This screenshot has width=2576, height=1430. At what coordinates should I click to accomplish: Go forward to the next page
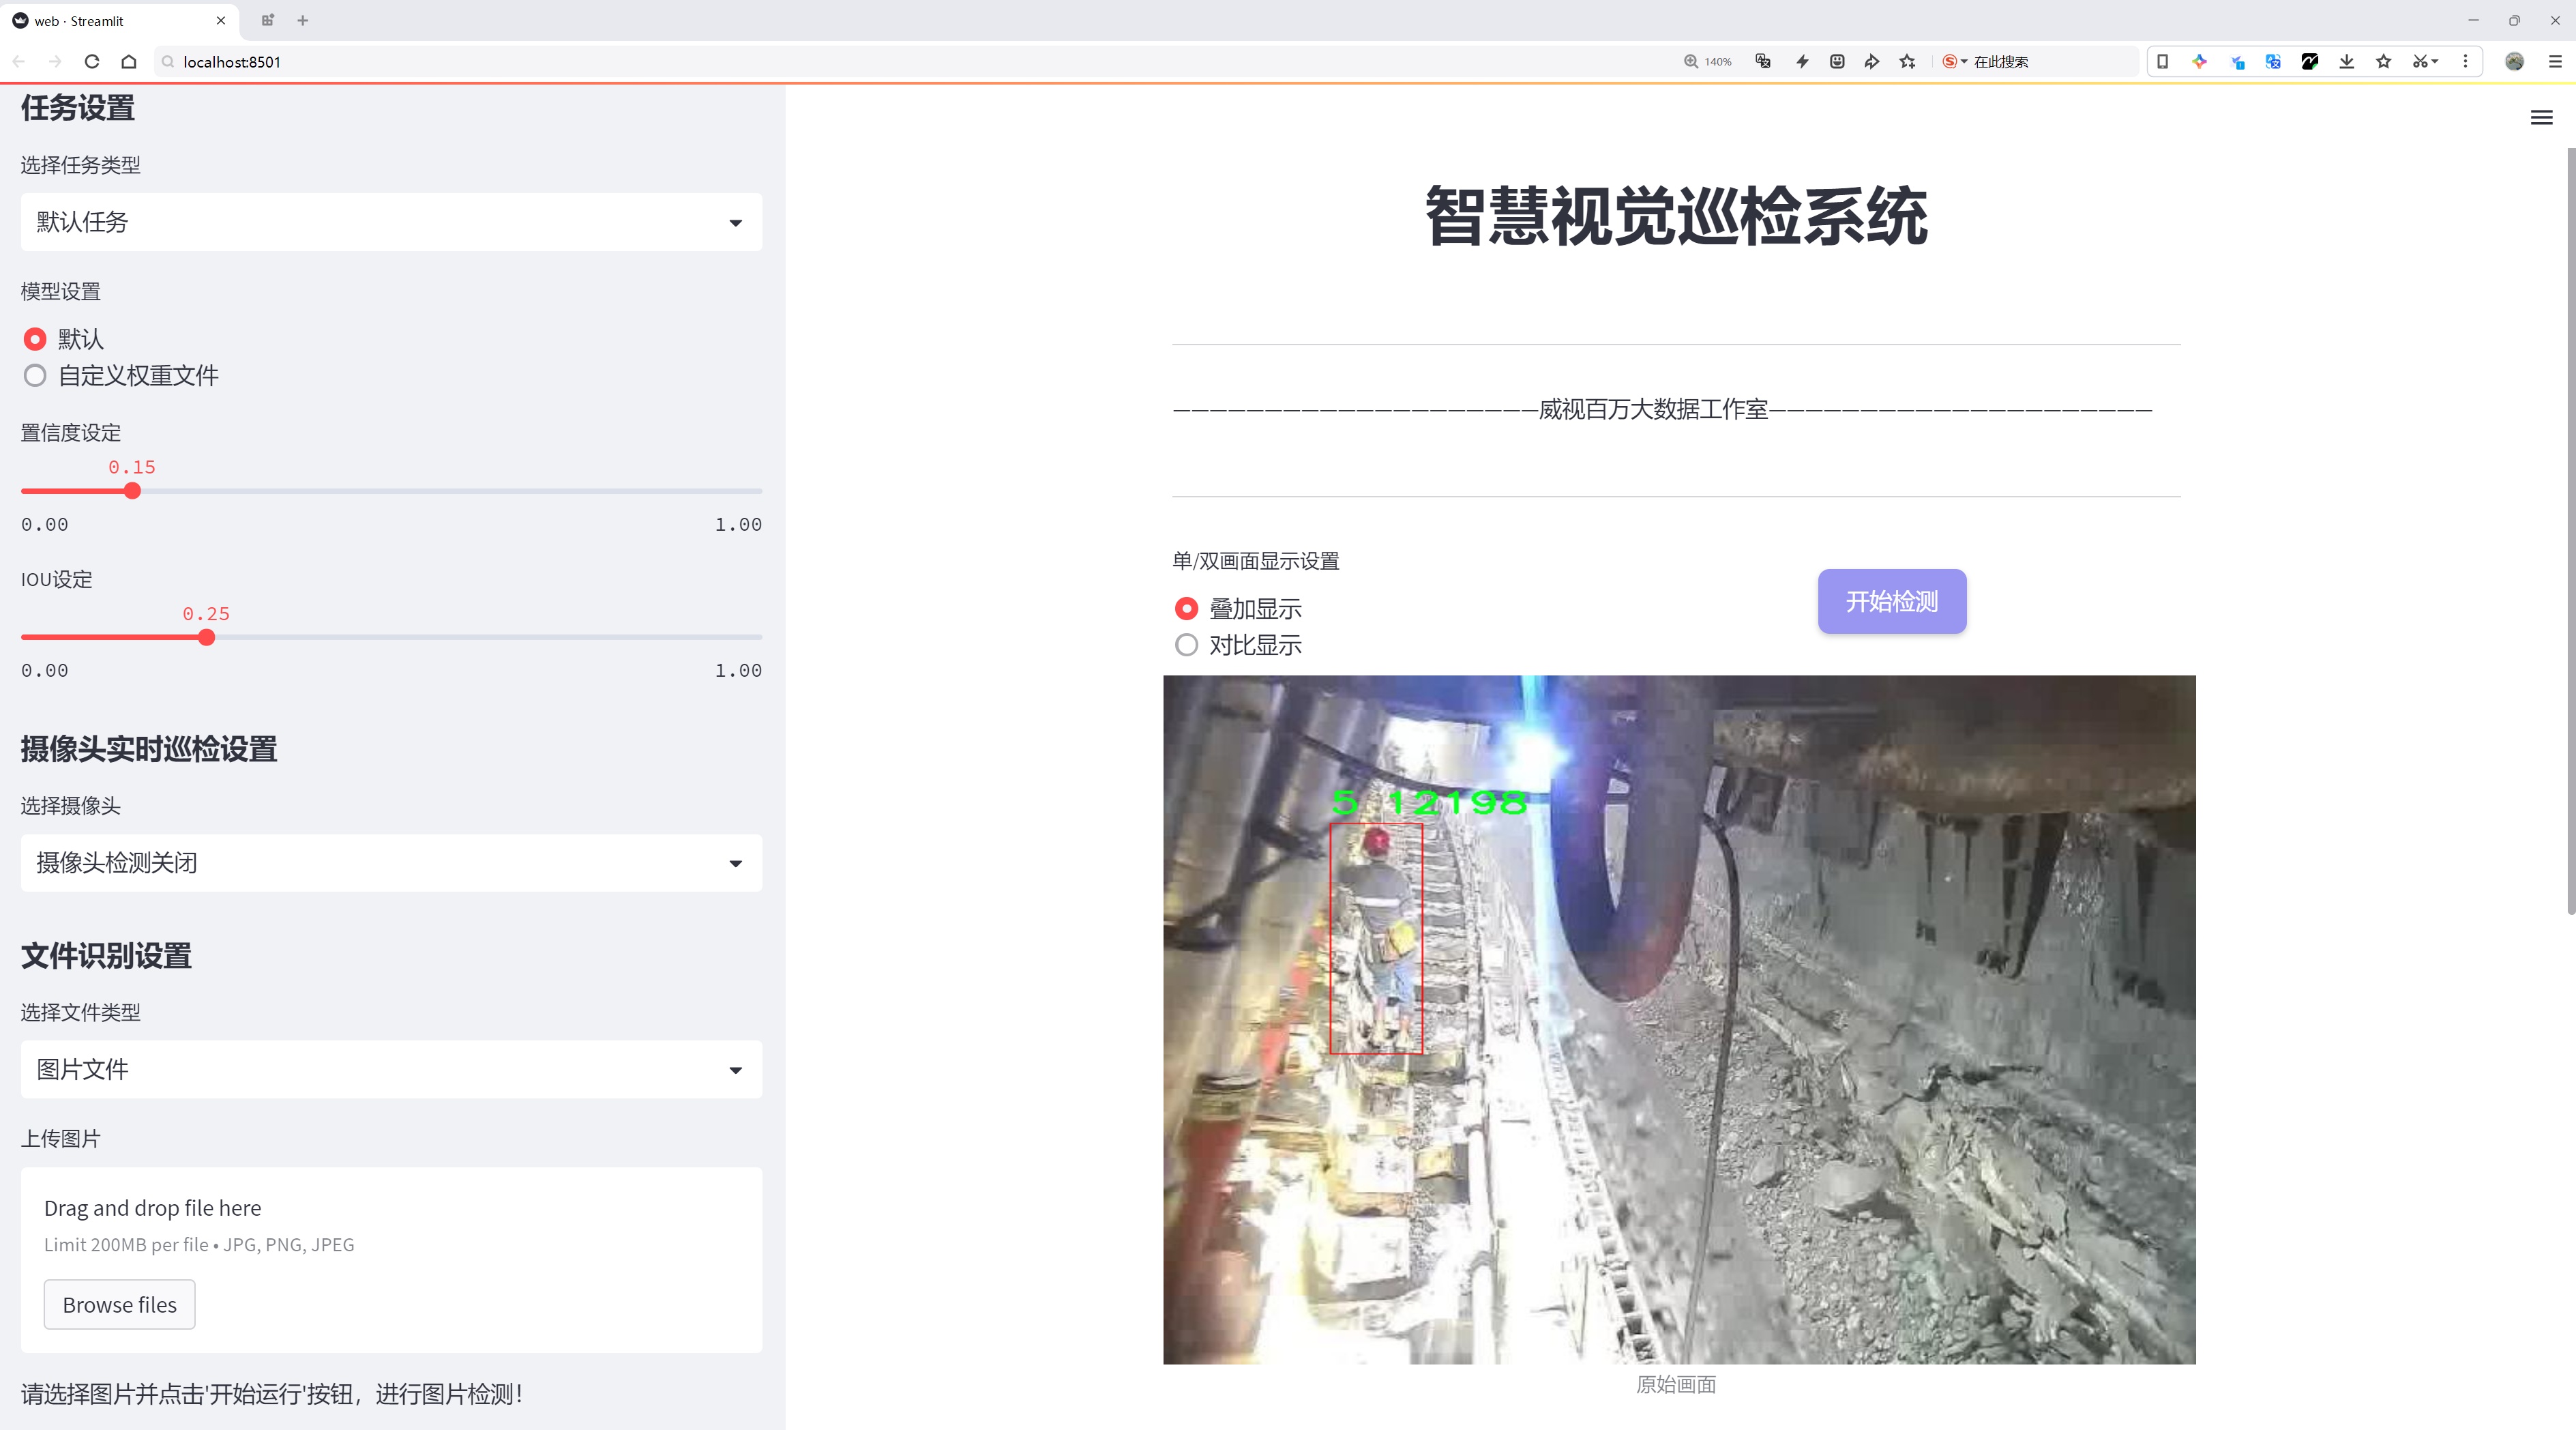tap(55, 62)
